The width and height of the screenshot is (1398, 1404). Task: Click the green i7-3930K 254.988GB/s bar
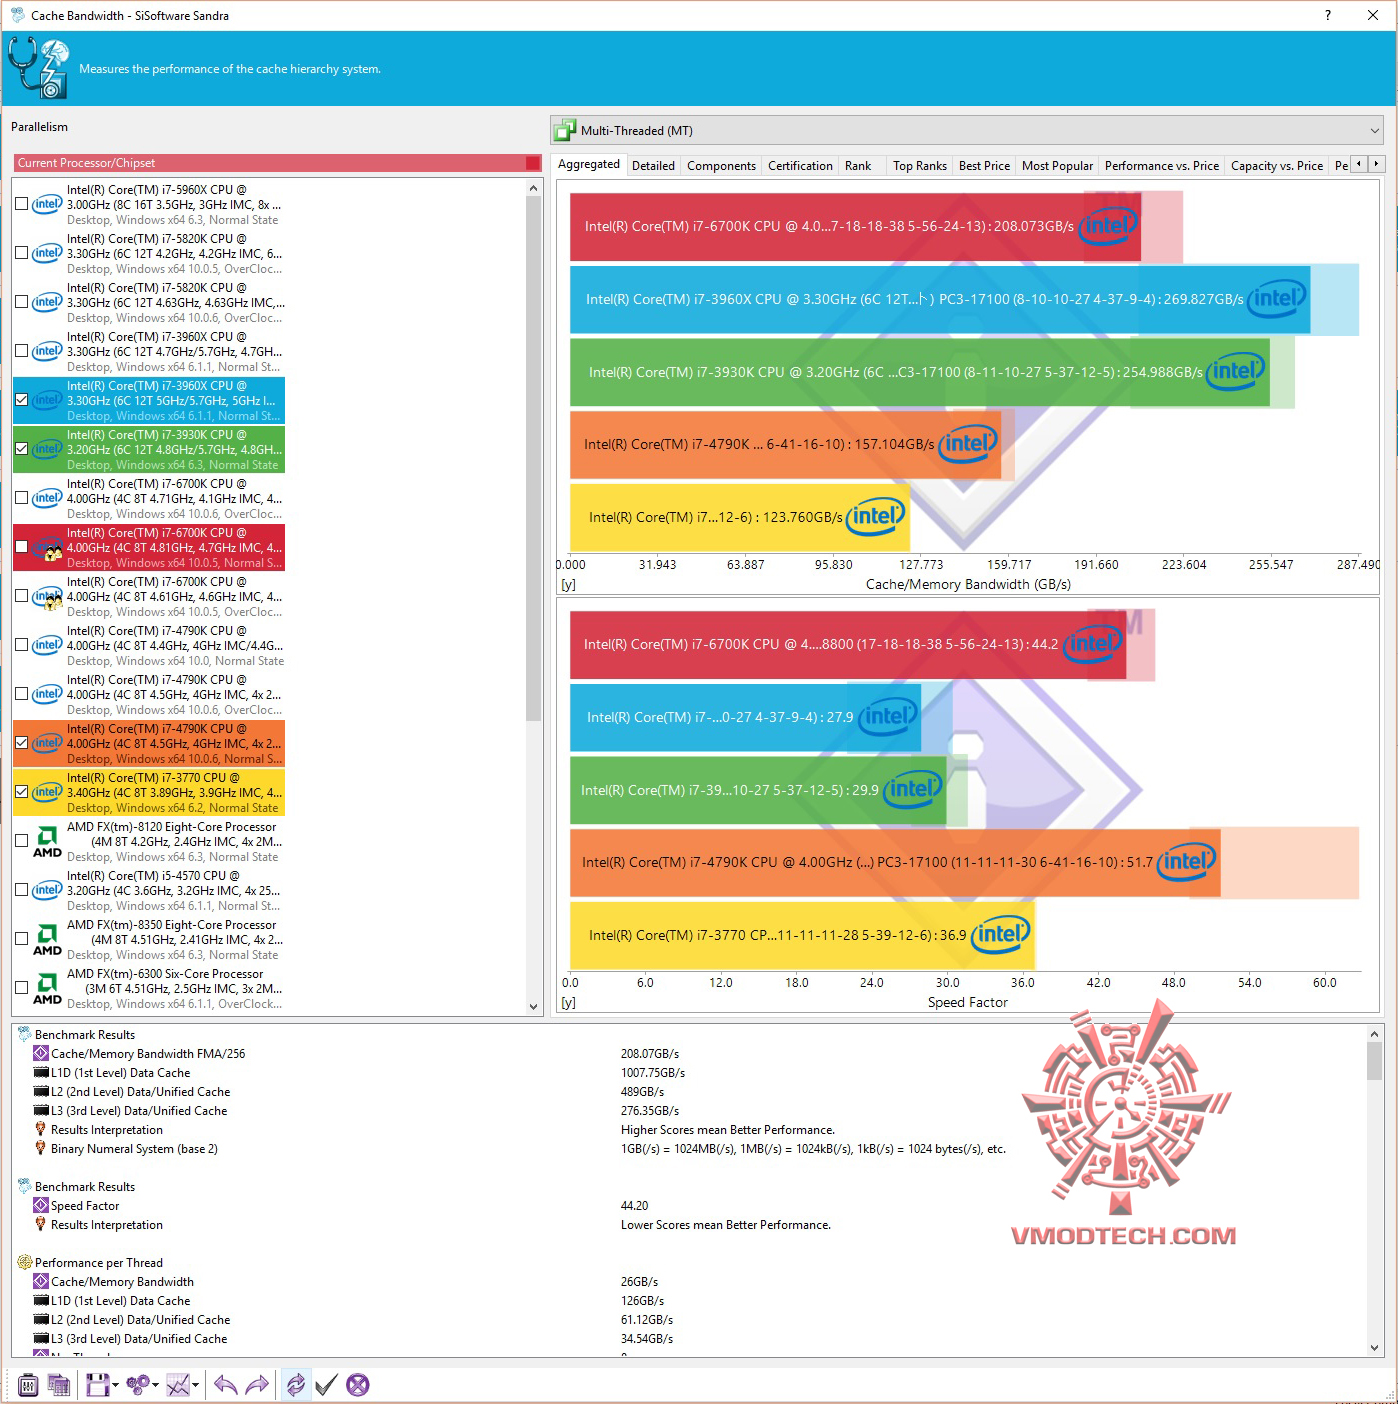coord(920,372)
